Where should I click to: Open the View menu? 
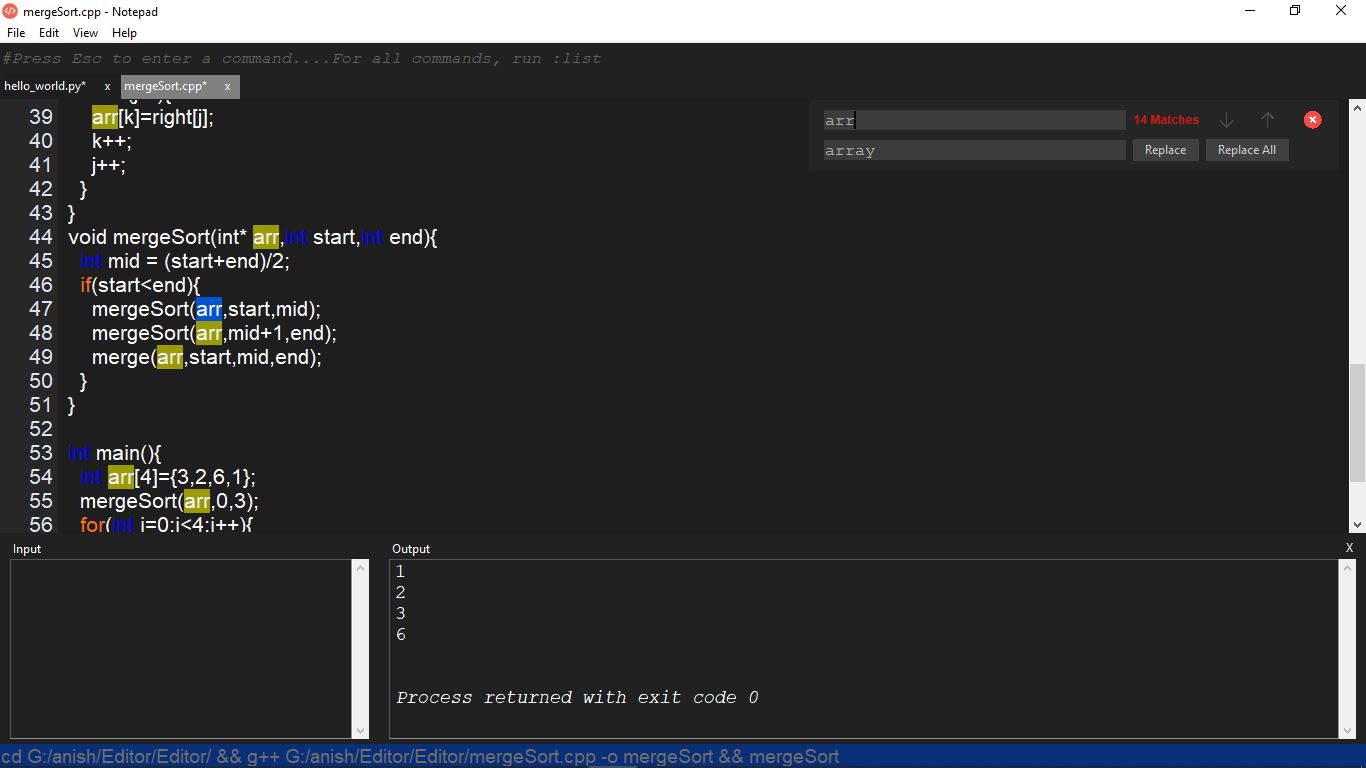(x=85, y=32)
